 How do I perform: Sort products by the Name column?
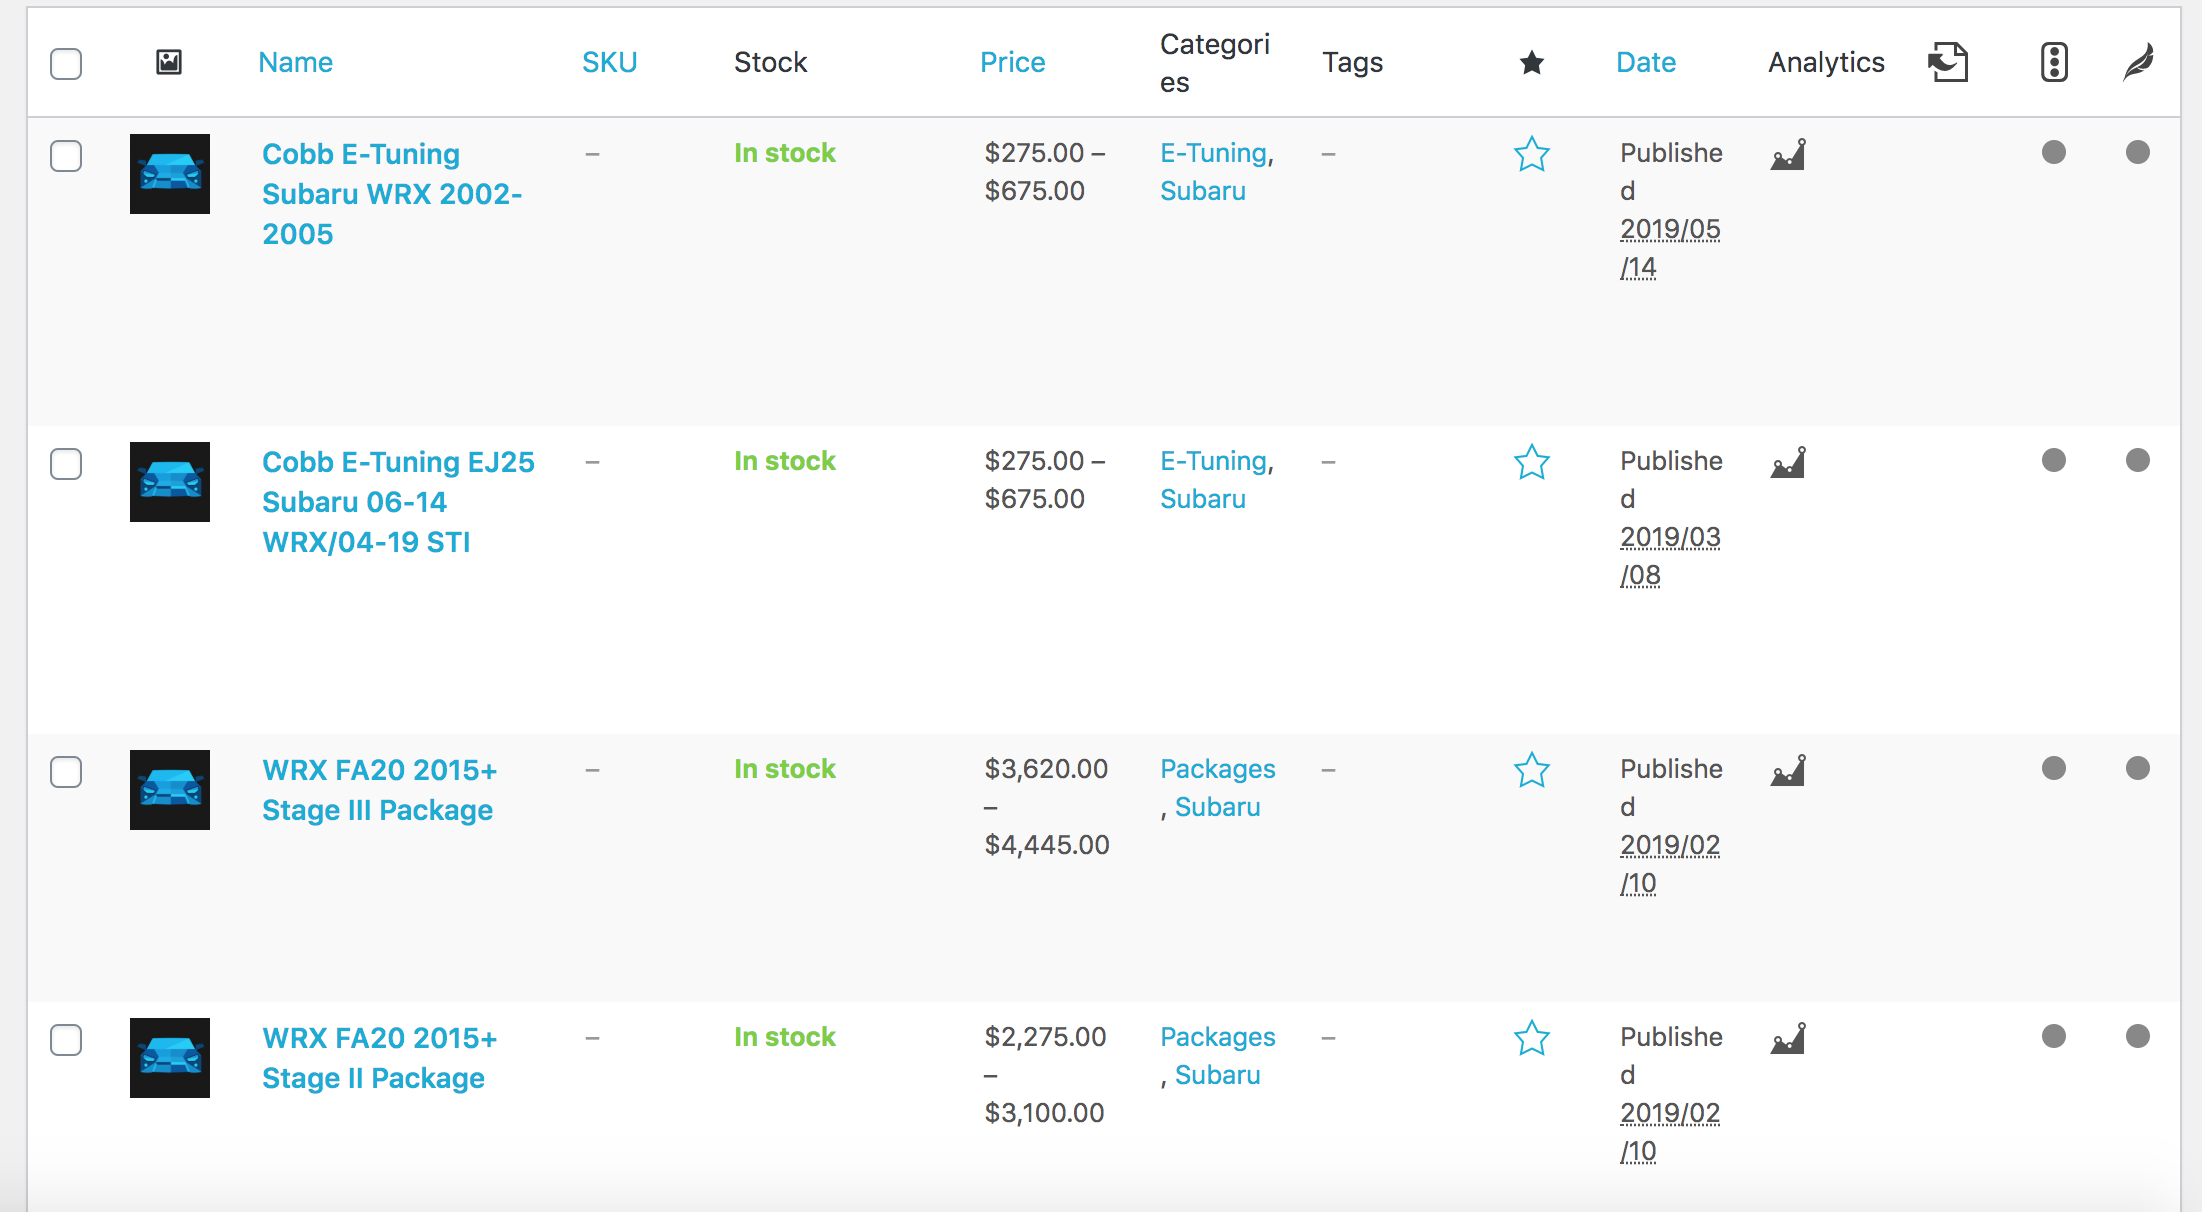click(295, 62)
